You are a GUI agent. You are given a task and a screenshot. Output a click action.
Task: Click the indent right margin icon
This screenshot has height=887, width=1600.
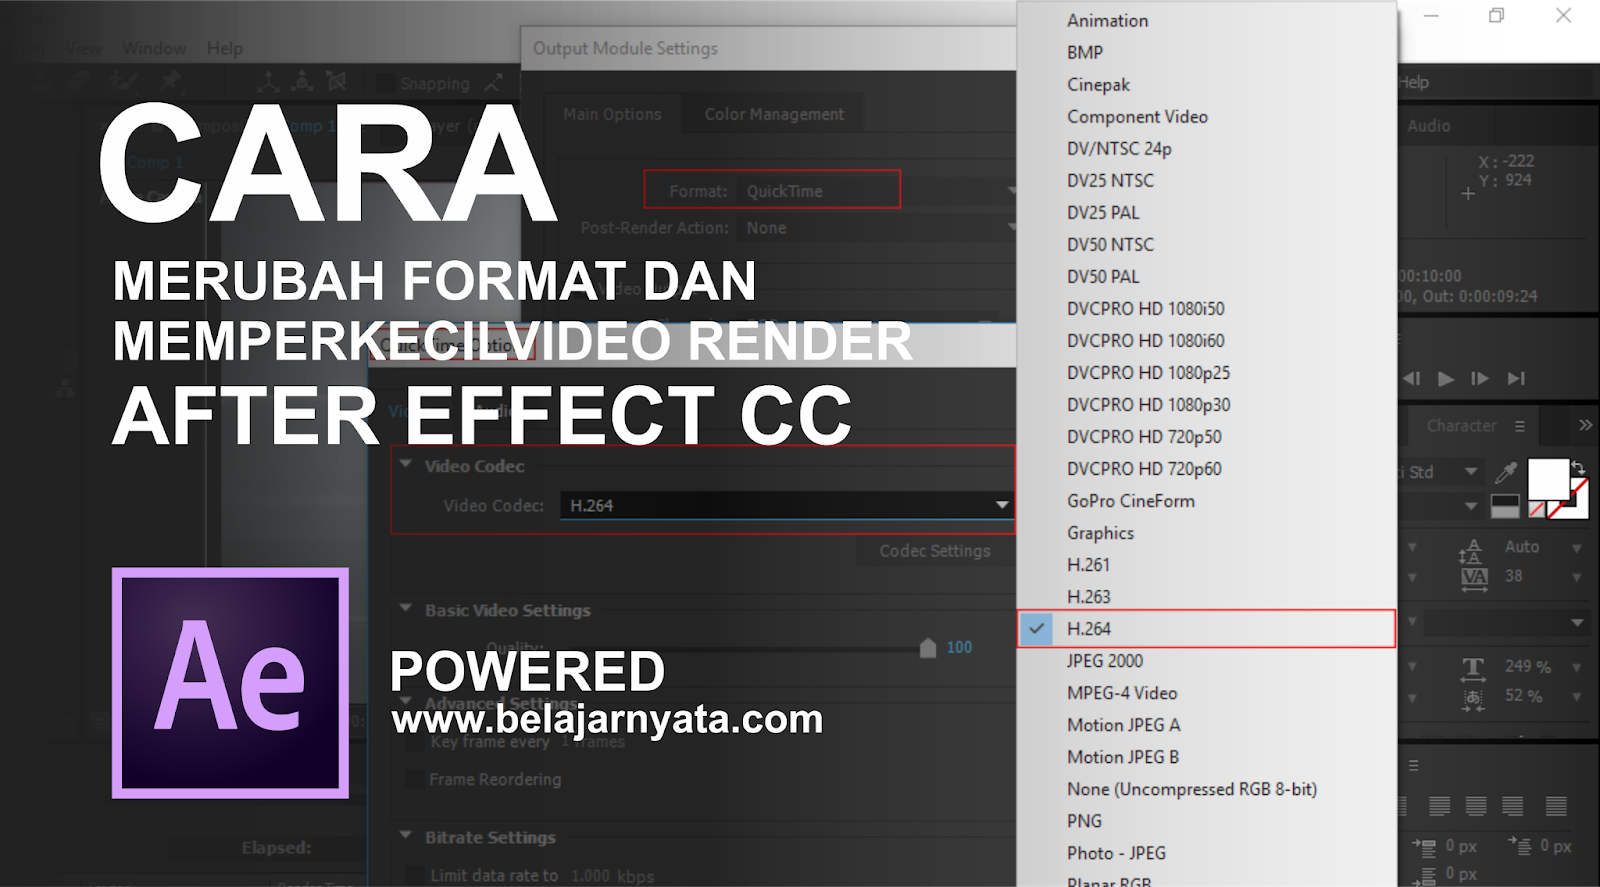click(x=1520, y=846)
